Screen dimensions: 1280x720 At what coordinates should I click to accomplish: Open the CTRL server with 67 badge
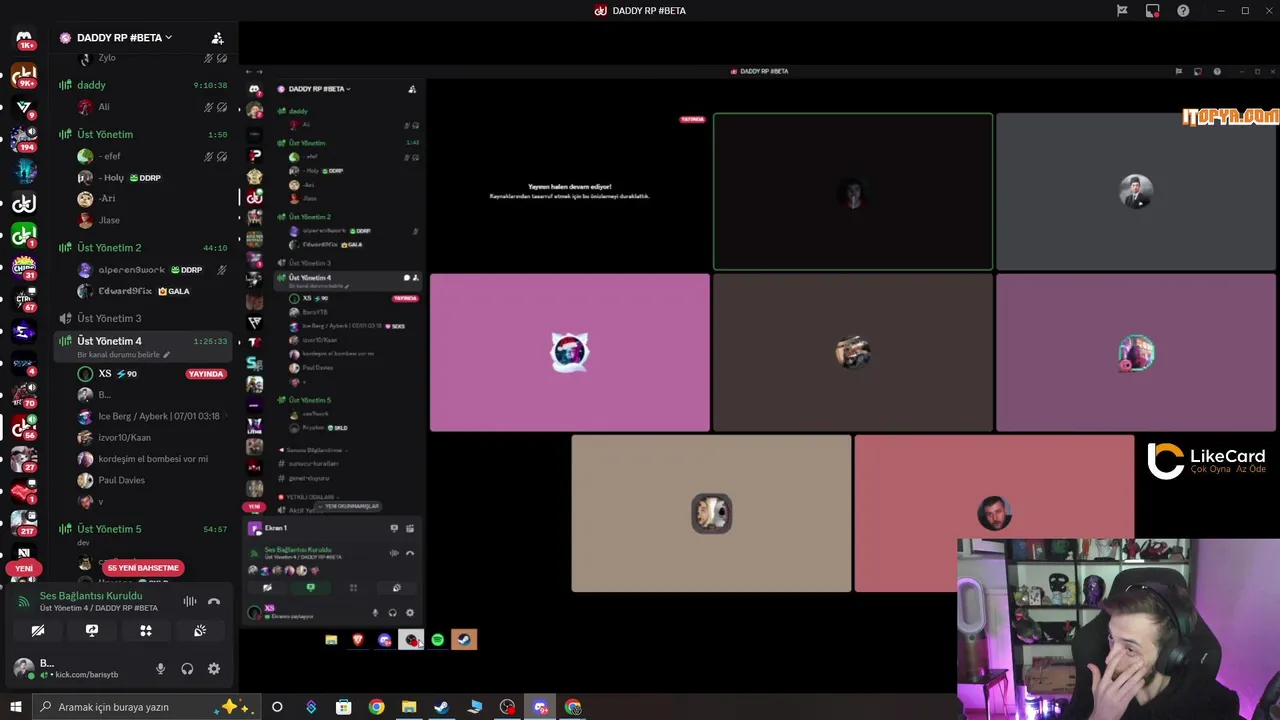[24, 299]
